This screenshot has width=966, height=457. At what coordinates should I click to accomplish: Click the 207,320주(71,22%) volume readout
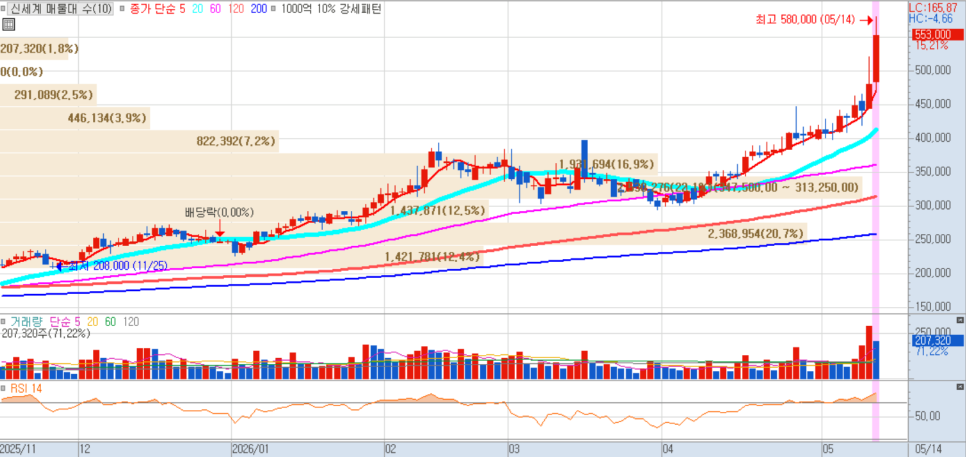(46, 333)
